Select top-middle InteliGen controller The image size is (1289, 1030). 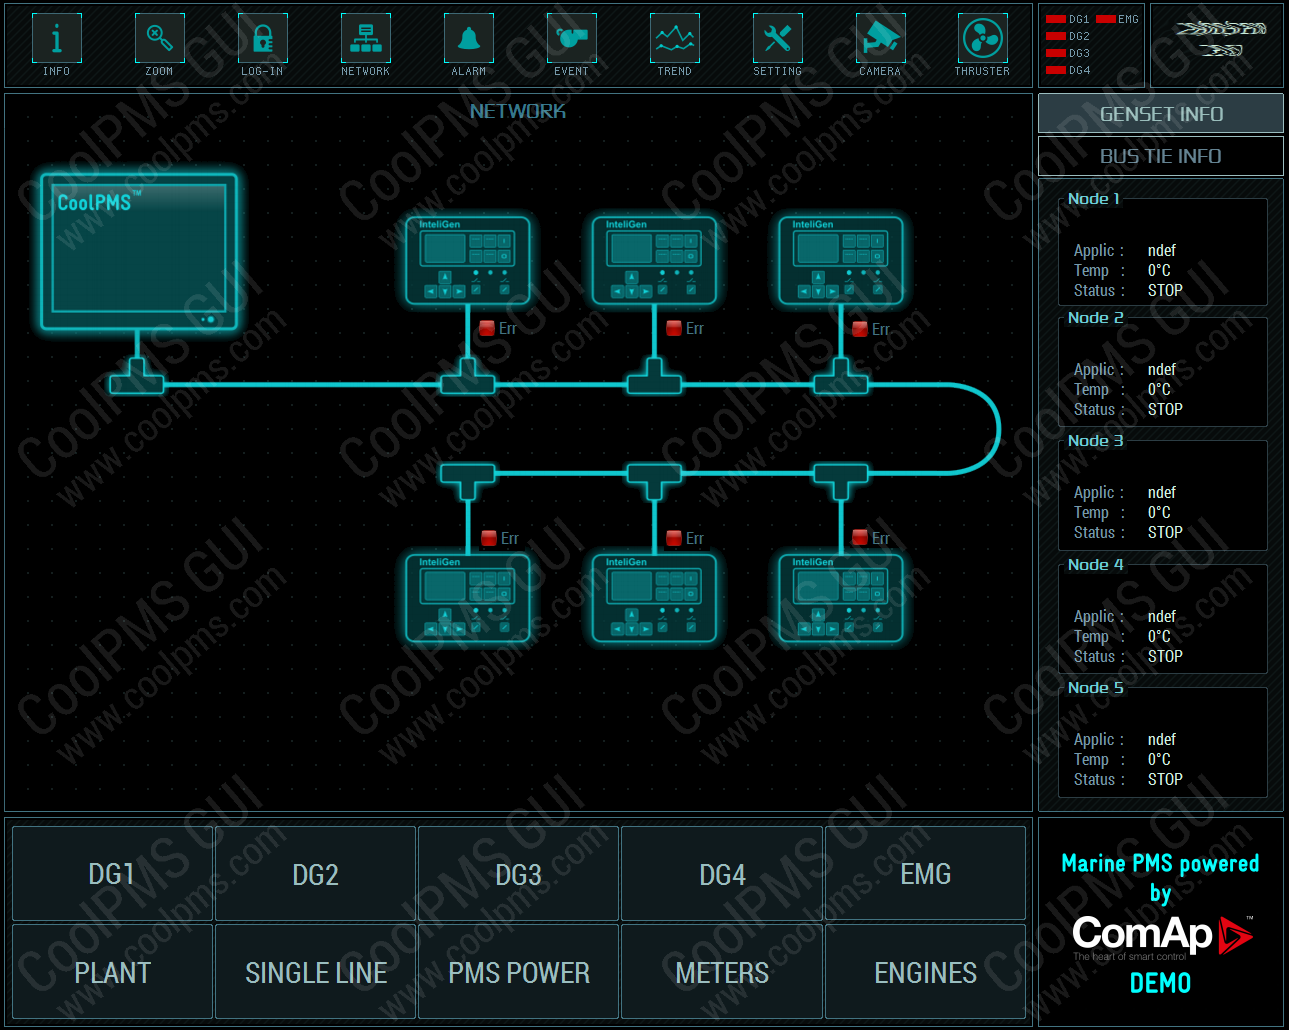tap(654, 261)
